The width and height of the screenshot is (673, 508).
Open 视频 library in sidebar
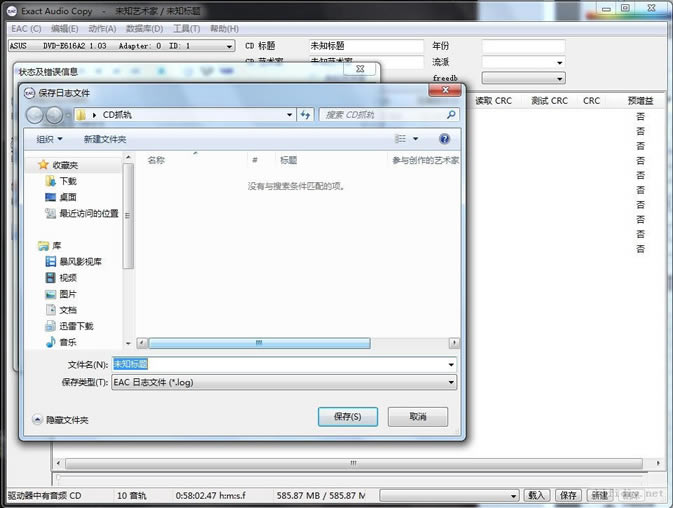tap(61, 278)
